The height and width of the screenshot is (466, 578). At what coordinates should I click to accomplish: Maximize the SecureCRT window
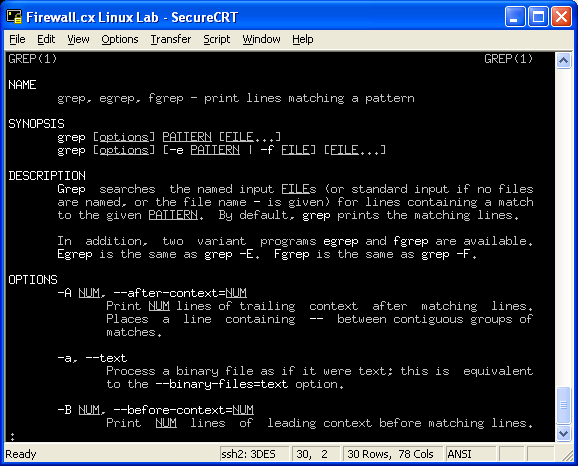538,17
